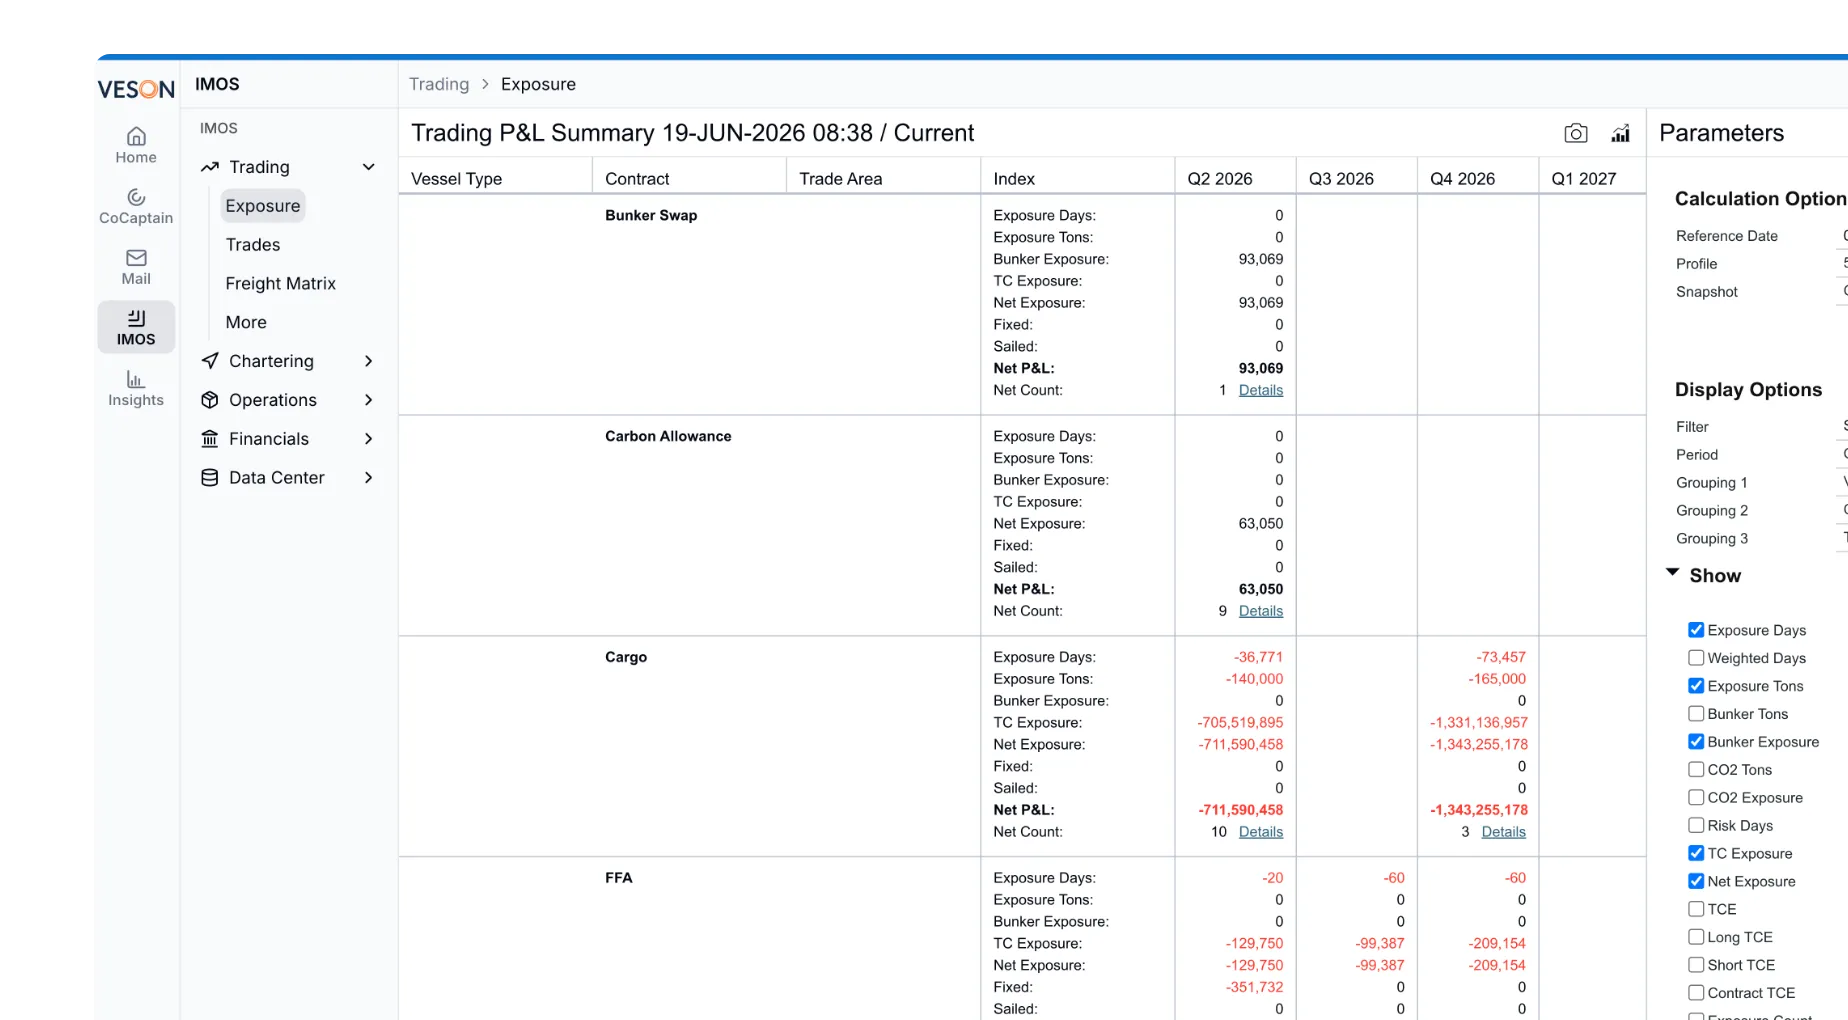Enable the TCE checkbox
Viewport: 1848px width, 1020px height.
click(x=1696, y=910)
